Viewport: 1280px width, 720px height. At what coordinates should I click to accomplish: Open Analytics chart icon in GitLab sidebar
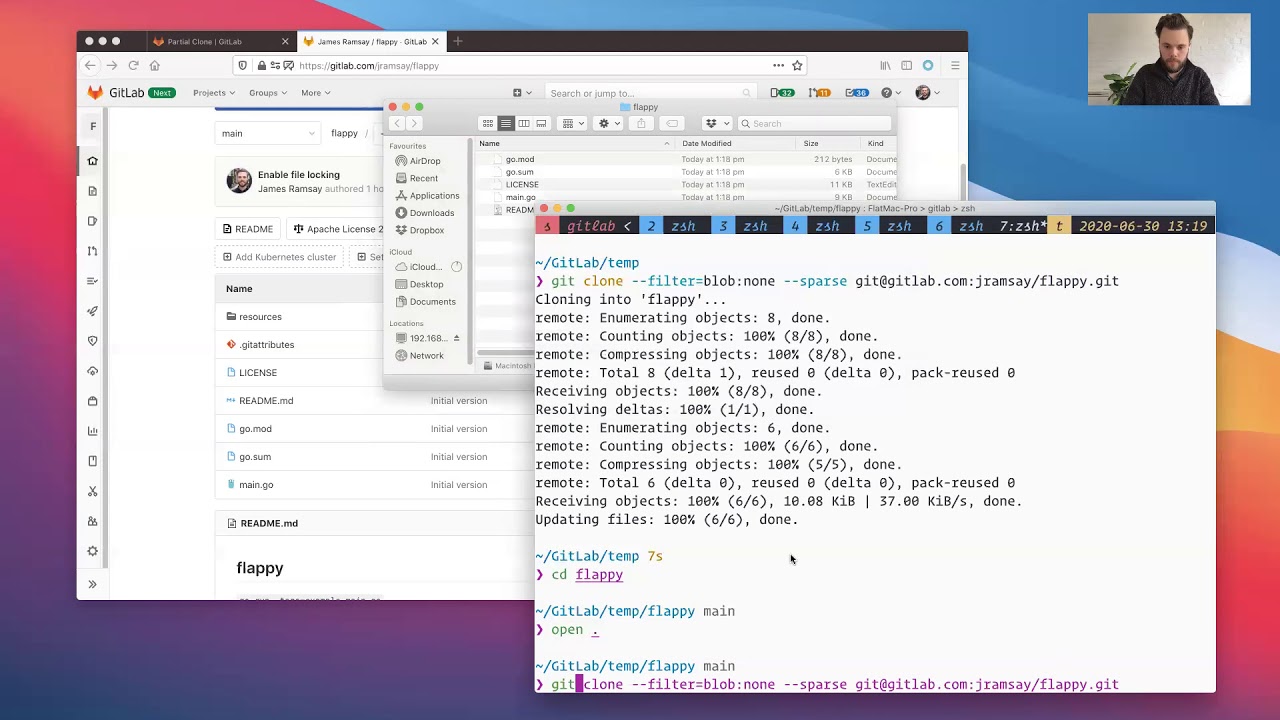click(92, 431)
